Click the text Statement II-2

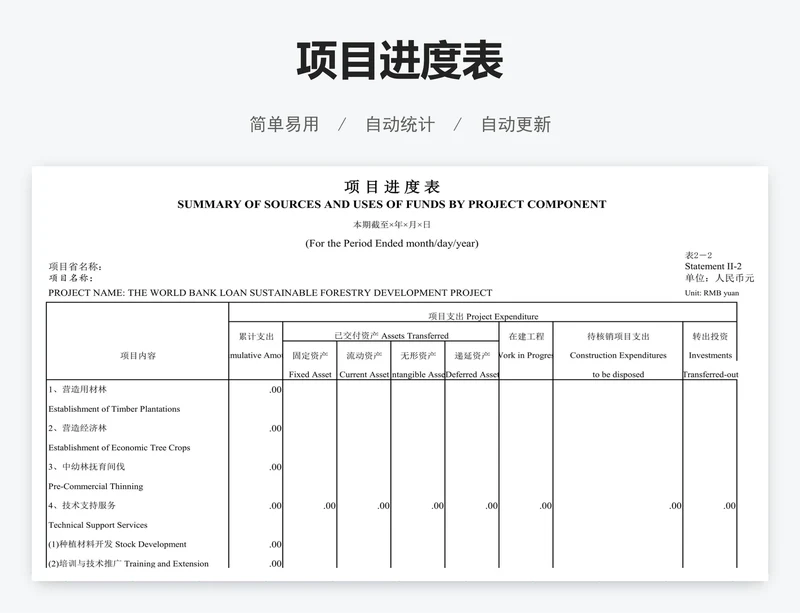click(713, 266)
